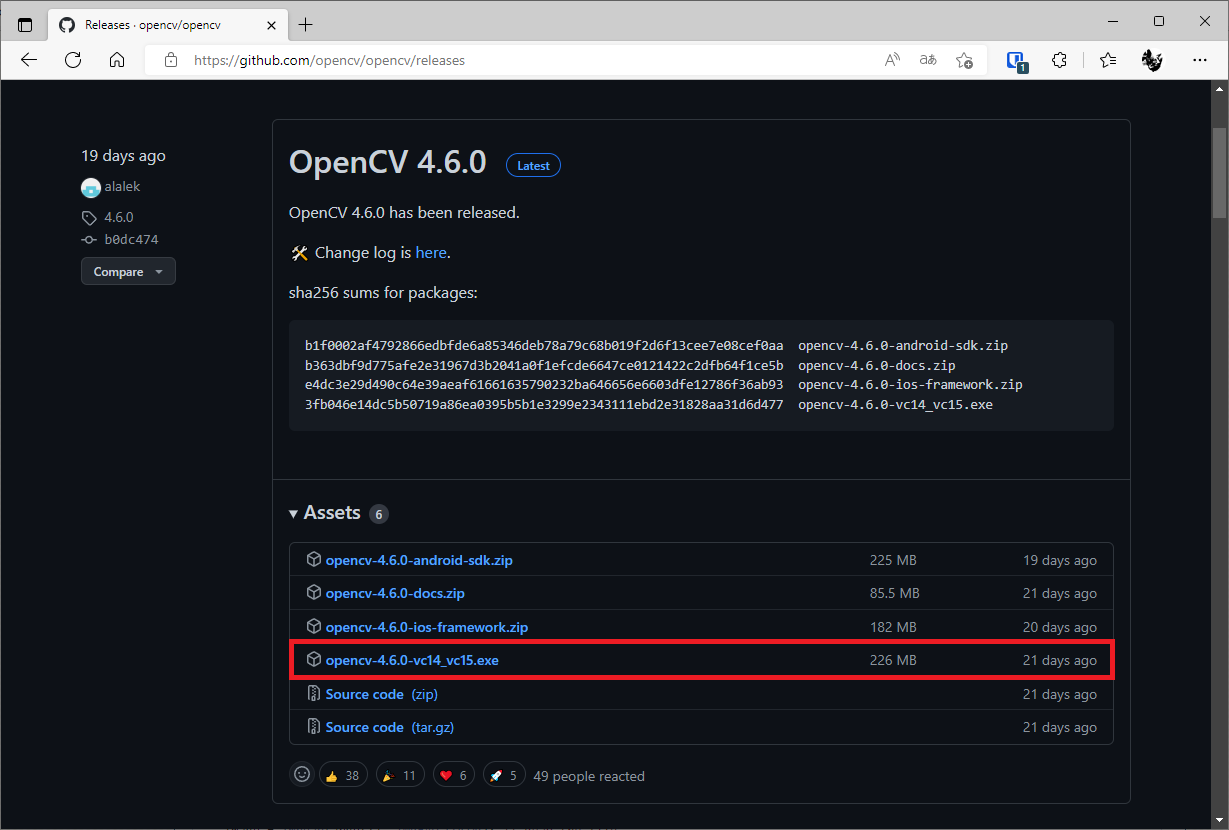Go to the browser Home page icon
Image resolution: width=1229 pixels, height=830 pixels.
tap(117, 60)
